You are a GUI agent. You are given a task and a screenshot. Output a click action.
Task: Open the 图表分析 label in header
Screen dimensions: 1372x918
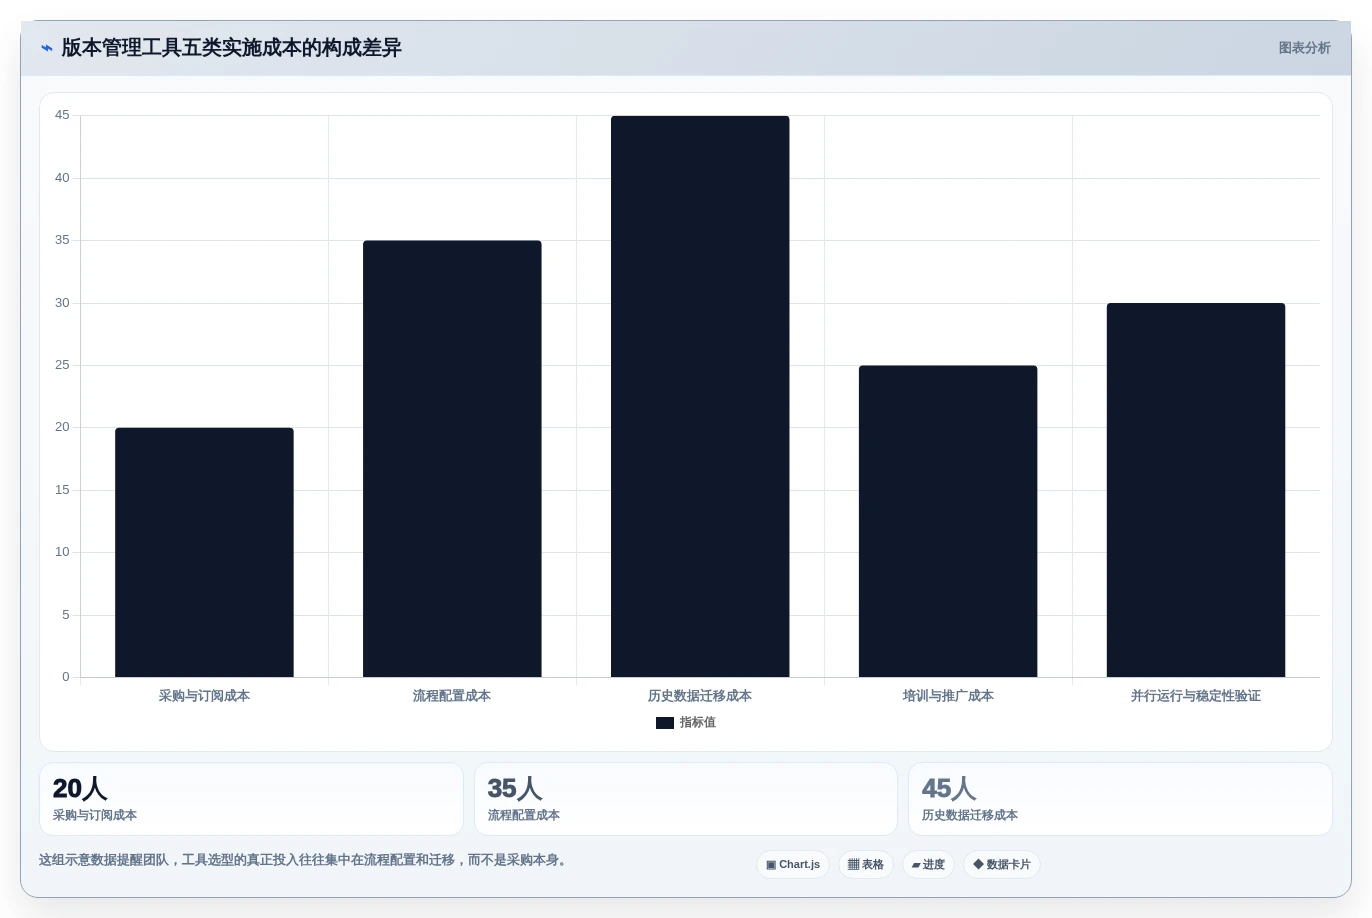pyautogui.click(x=1304, y=48)
